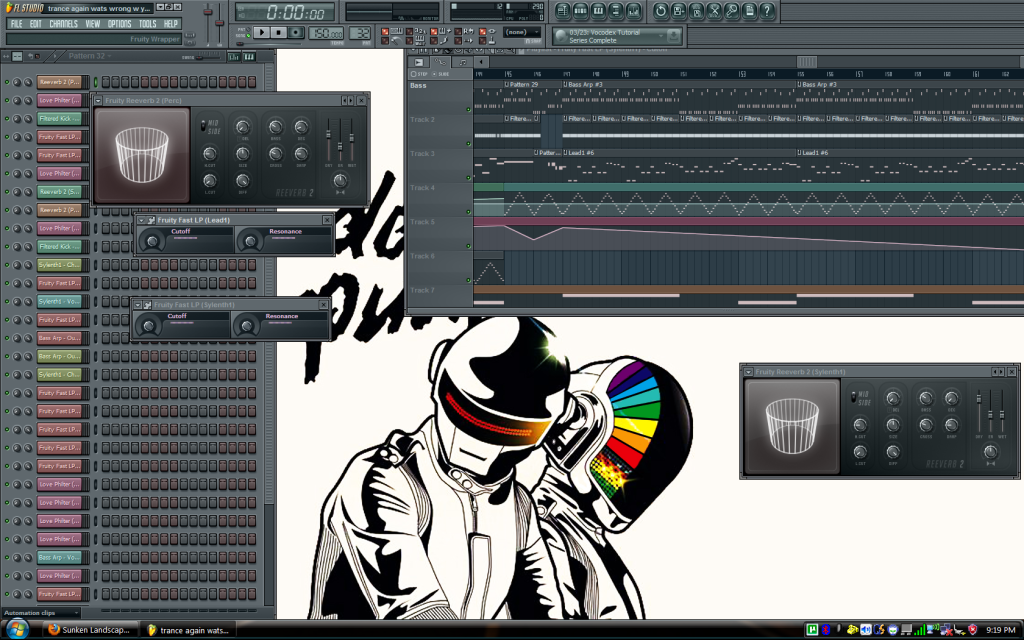Screen dimensions: 1024x640
Task: Click Cutoff knob in Fruity Fast LP (Lead1)
Action: [152, 241]
